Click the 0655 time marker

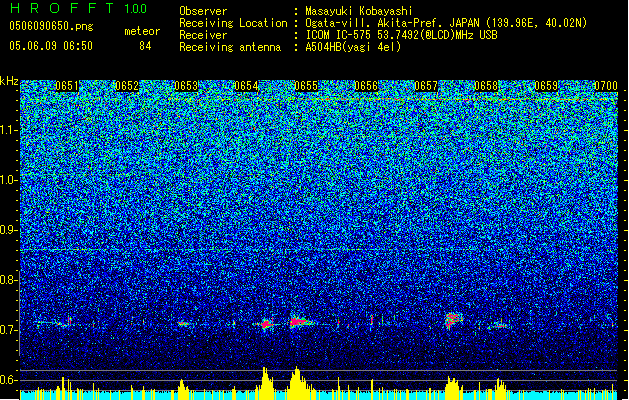tap(306, 86)
